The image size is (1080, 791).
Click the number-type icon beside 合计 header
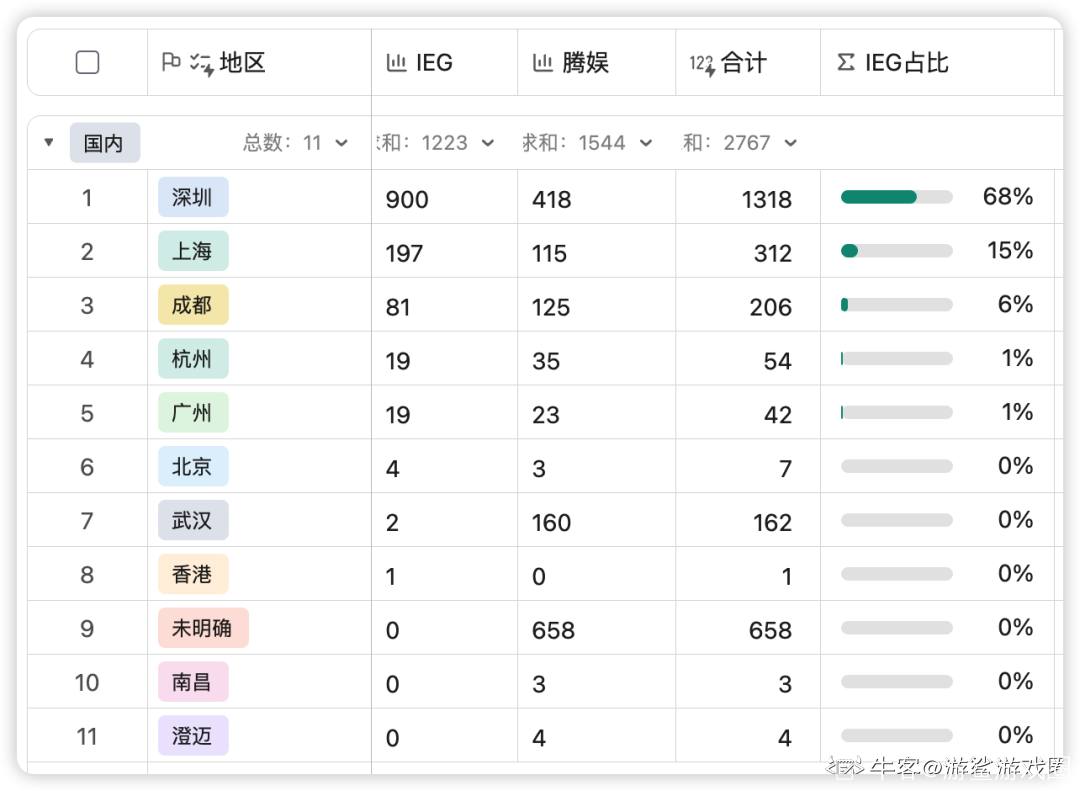(x=702, y=64)
